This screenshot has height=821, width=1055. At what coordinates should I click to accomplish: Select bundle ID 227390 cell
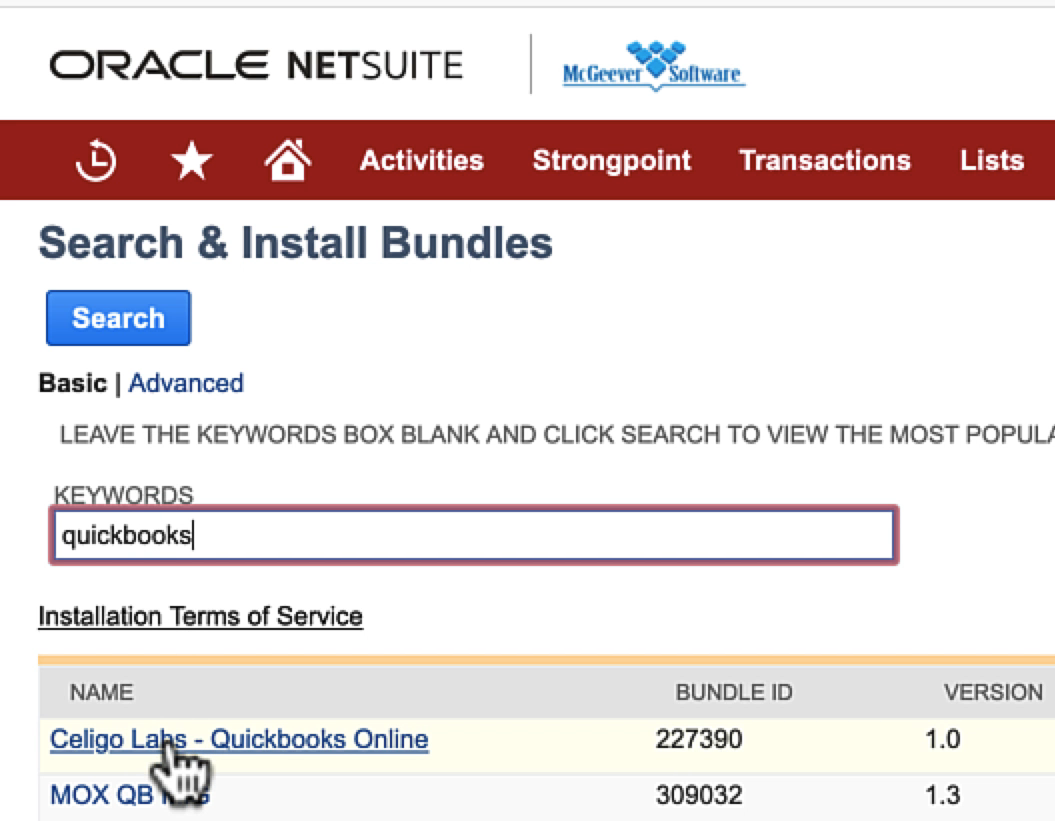[x=699, y=739]
